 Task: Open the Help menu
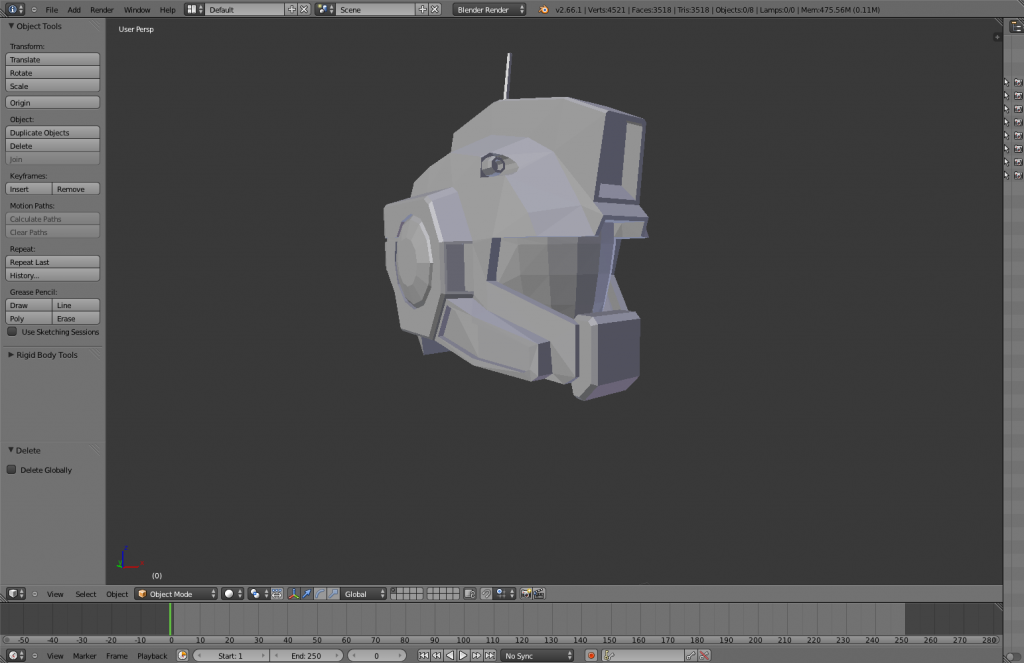click(x=168, y=10)
